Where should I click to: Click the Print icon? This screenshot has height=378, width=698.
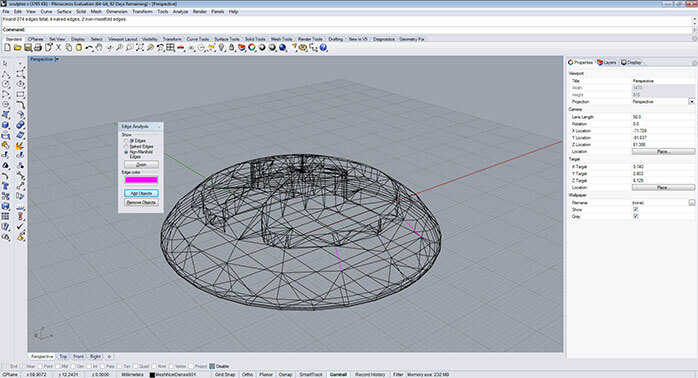(x=38, y=48)
